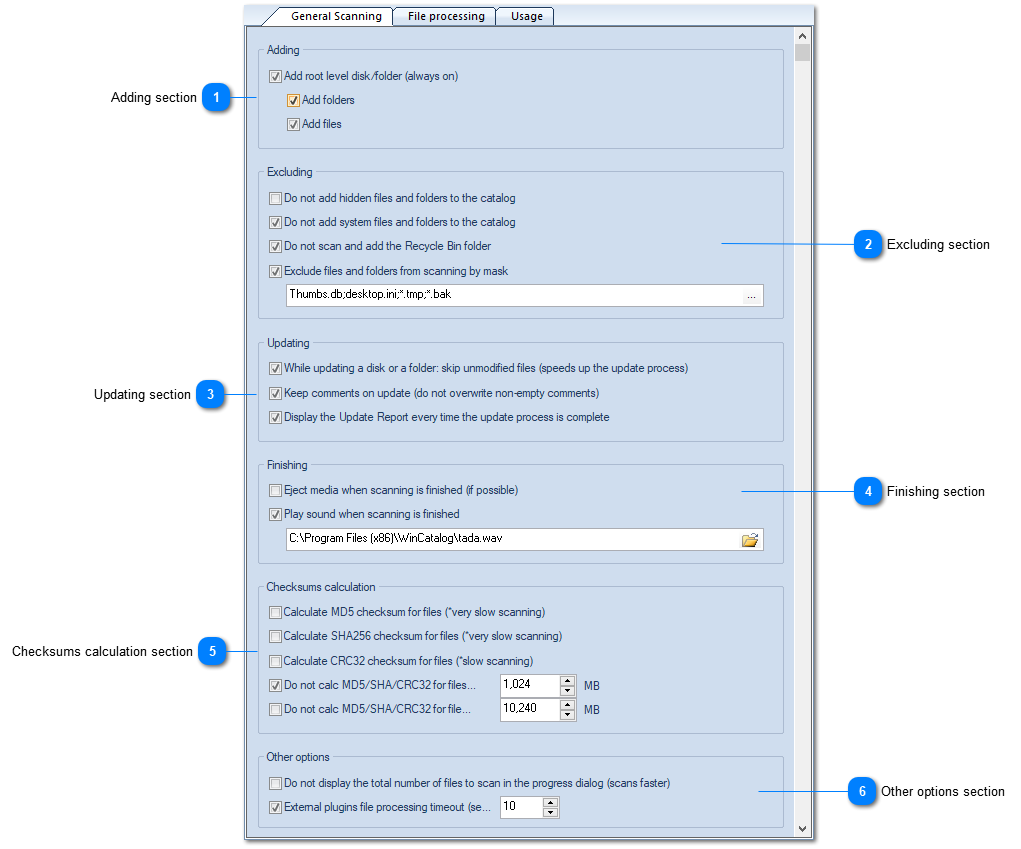This screenshot has width=1021, height=849.
Task: Click callout marker number 5
Action: (212, 652)
